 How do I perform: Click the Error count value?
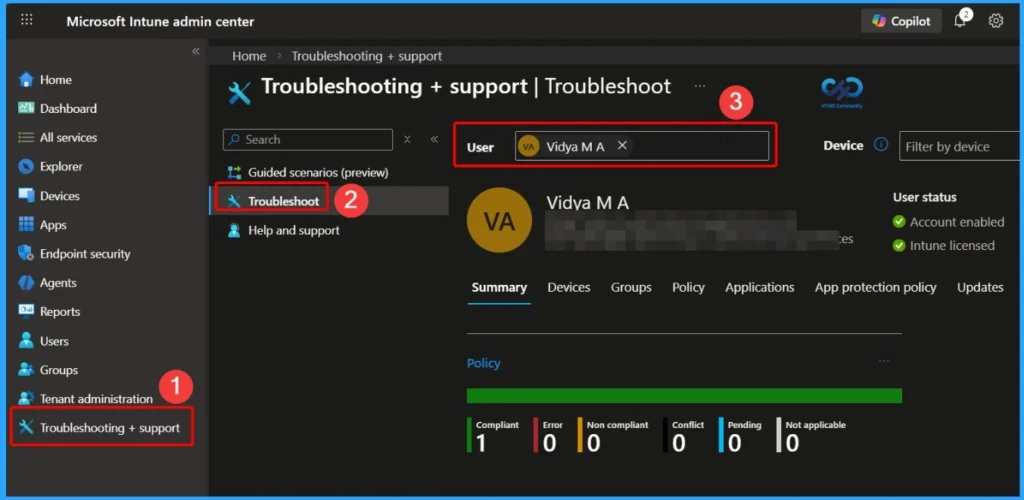coord(549,444)
